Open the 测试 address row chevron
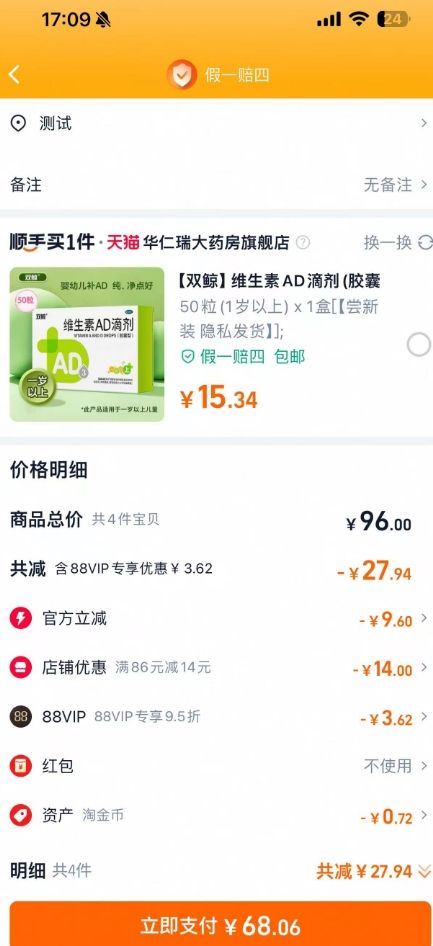Image resolution: width=433 pixels, height=946 pixels. coord(424,124)
